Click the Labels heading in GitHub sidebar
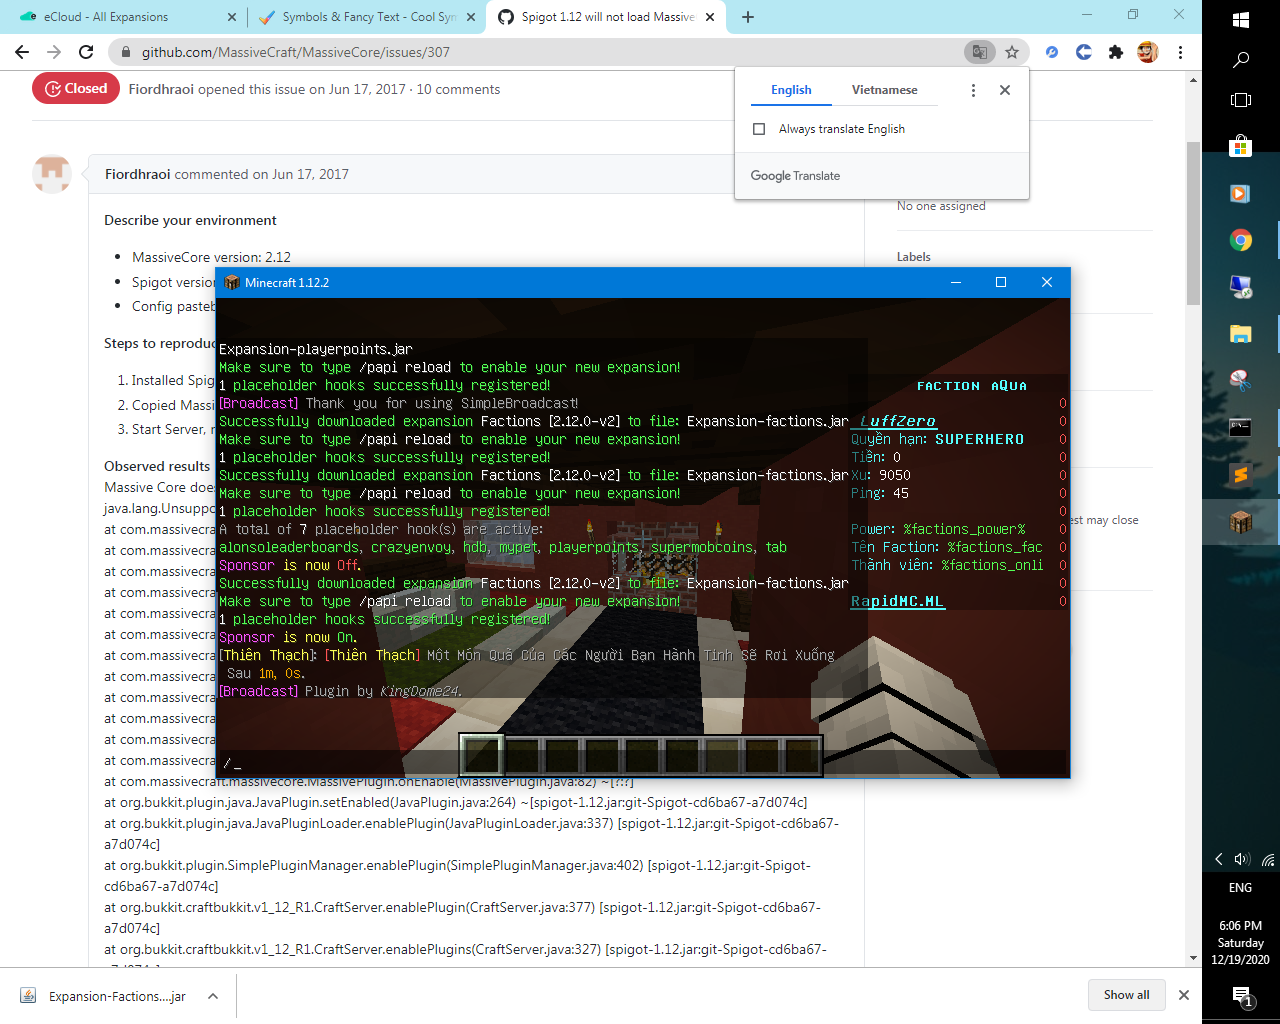 913,257
